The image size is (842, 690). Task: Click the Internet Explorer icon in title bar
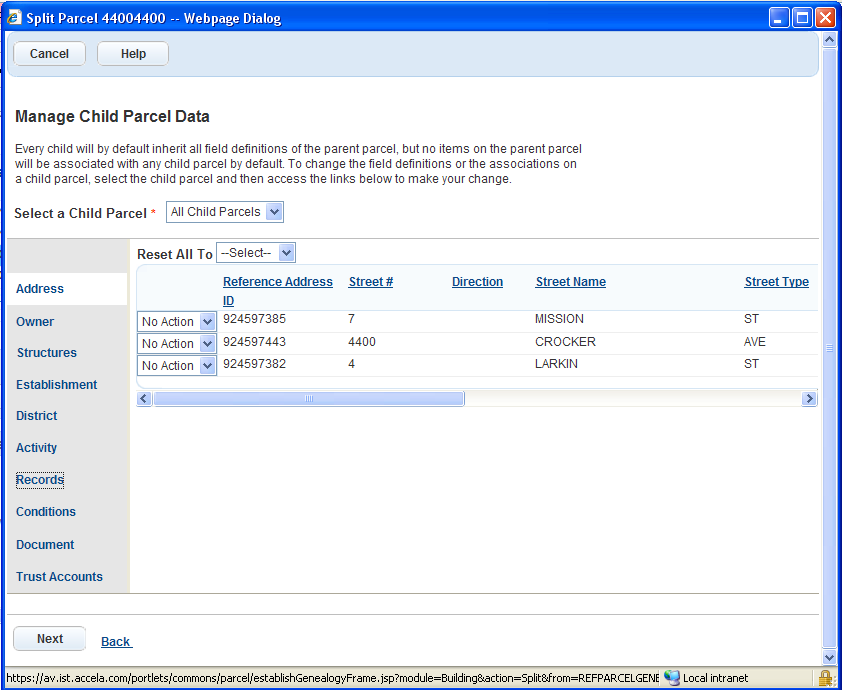[14, 18]
